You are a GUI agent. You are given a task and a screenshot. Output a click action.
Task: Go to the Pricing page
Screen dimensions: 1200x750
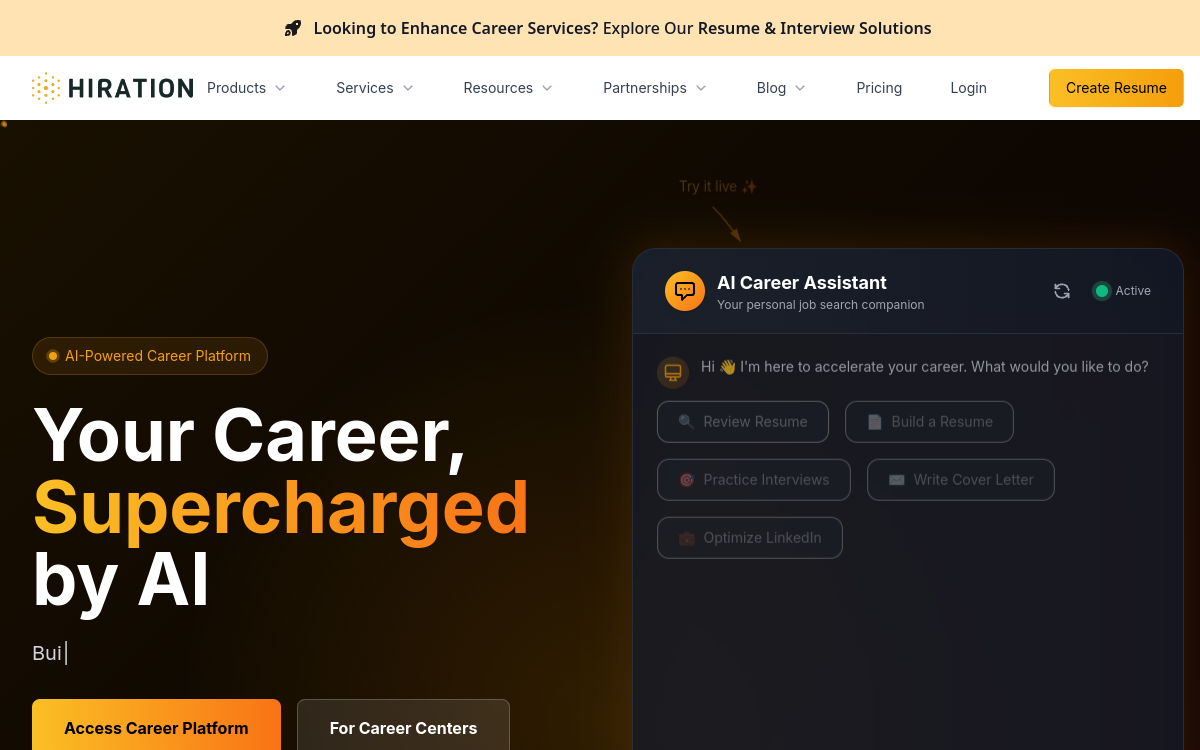[879, 88]
